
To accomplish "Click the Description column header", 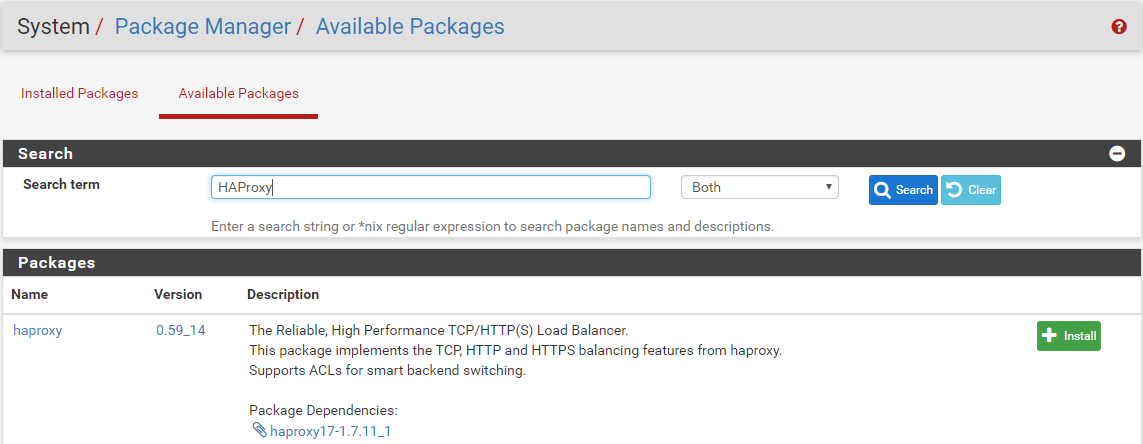I will pyautogui.click(x=283, y=295).
